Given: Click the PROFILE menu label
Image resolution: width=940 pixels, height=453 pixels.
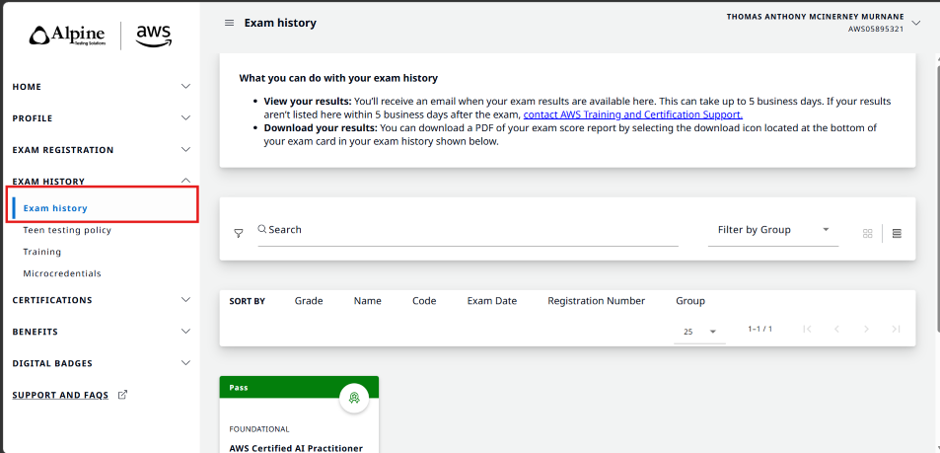Looking at the screenshot, I should click(x=32, y=119).
